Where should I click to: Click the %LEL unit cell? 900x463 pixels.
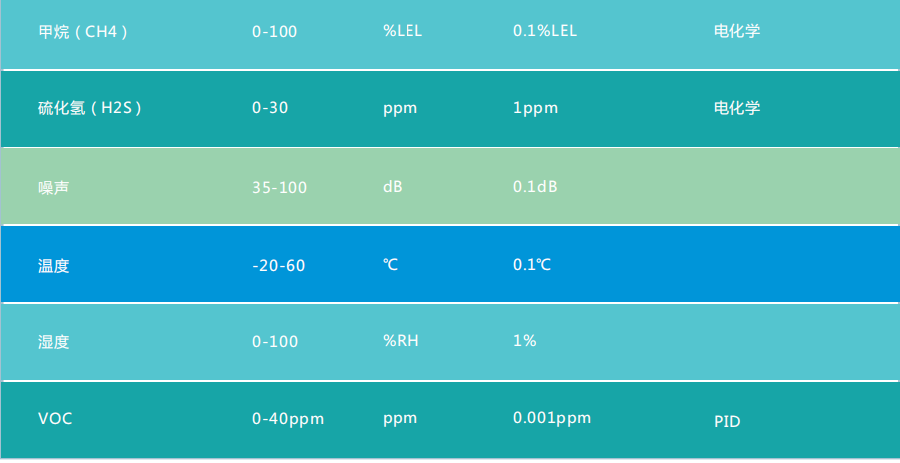coord(403,31)
